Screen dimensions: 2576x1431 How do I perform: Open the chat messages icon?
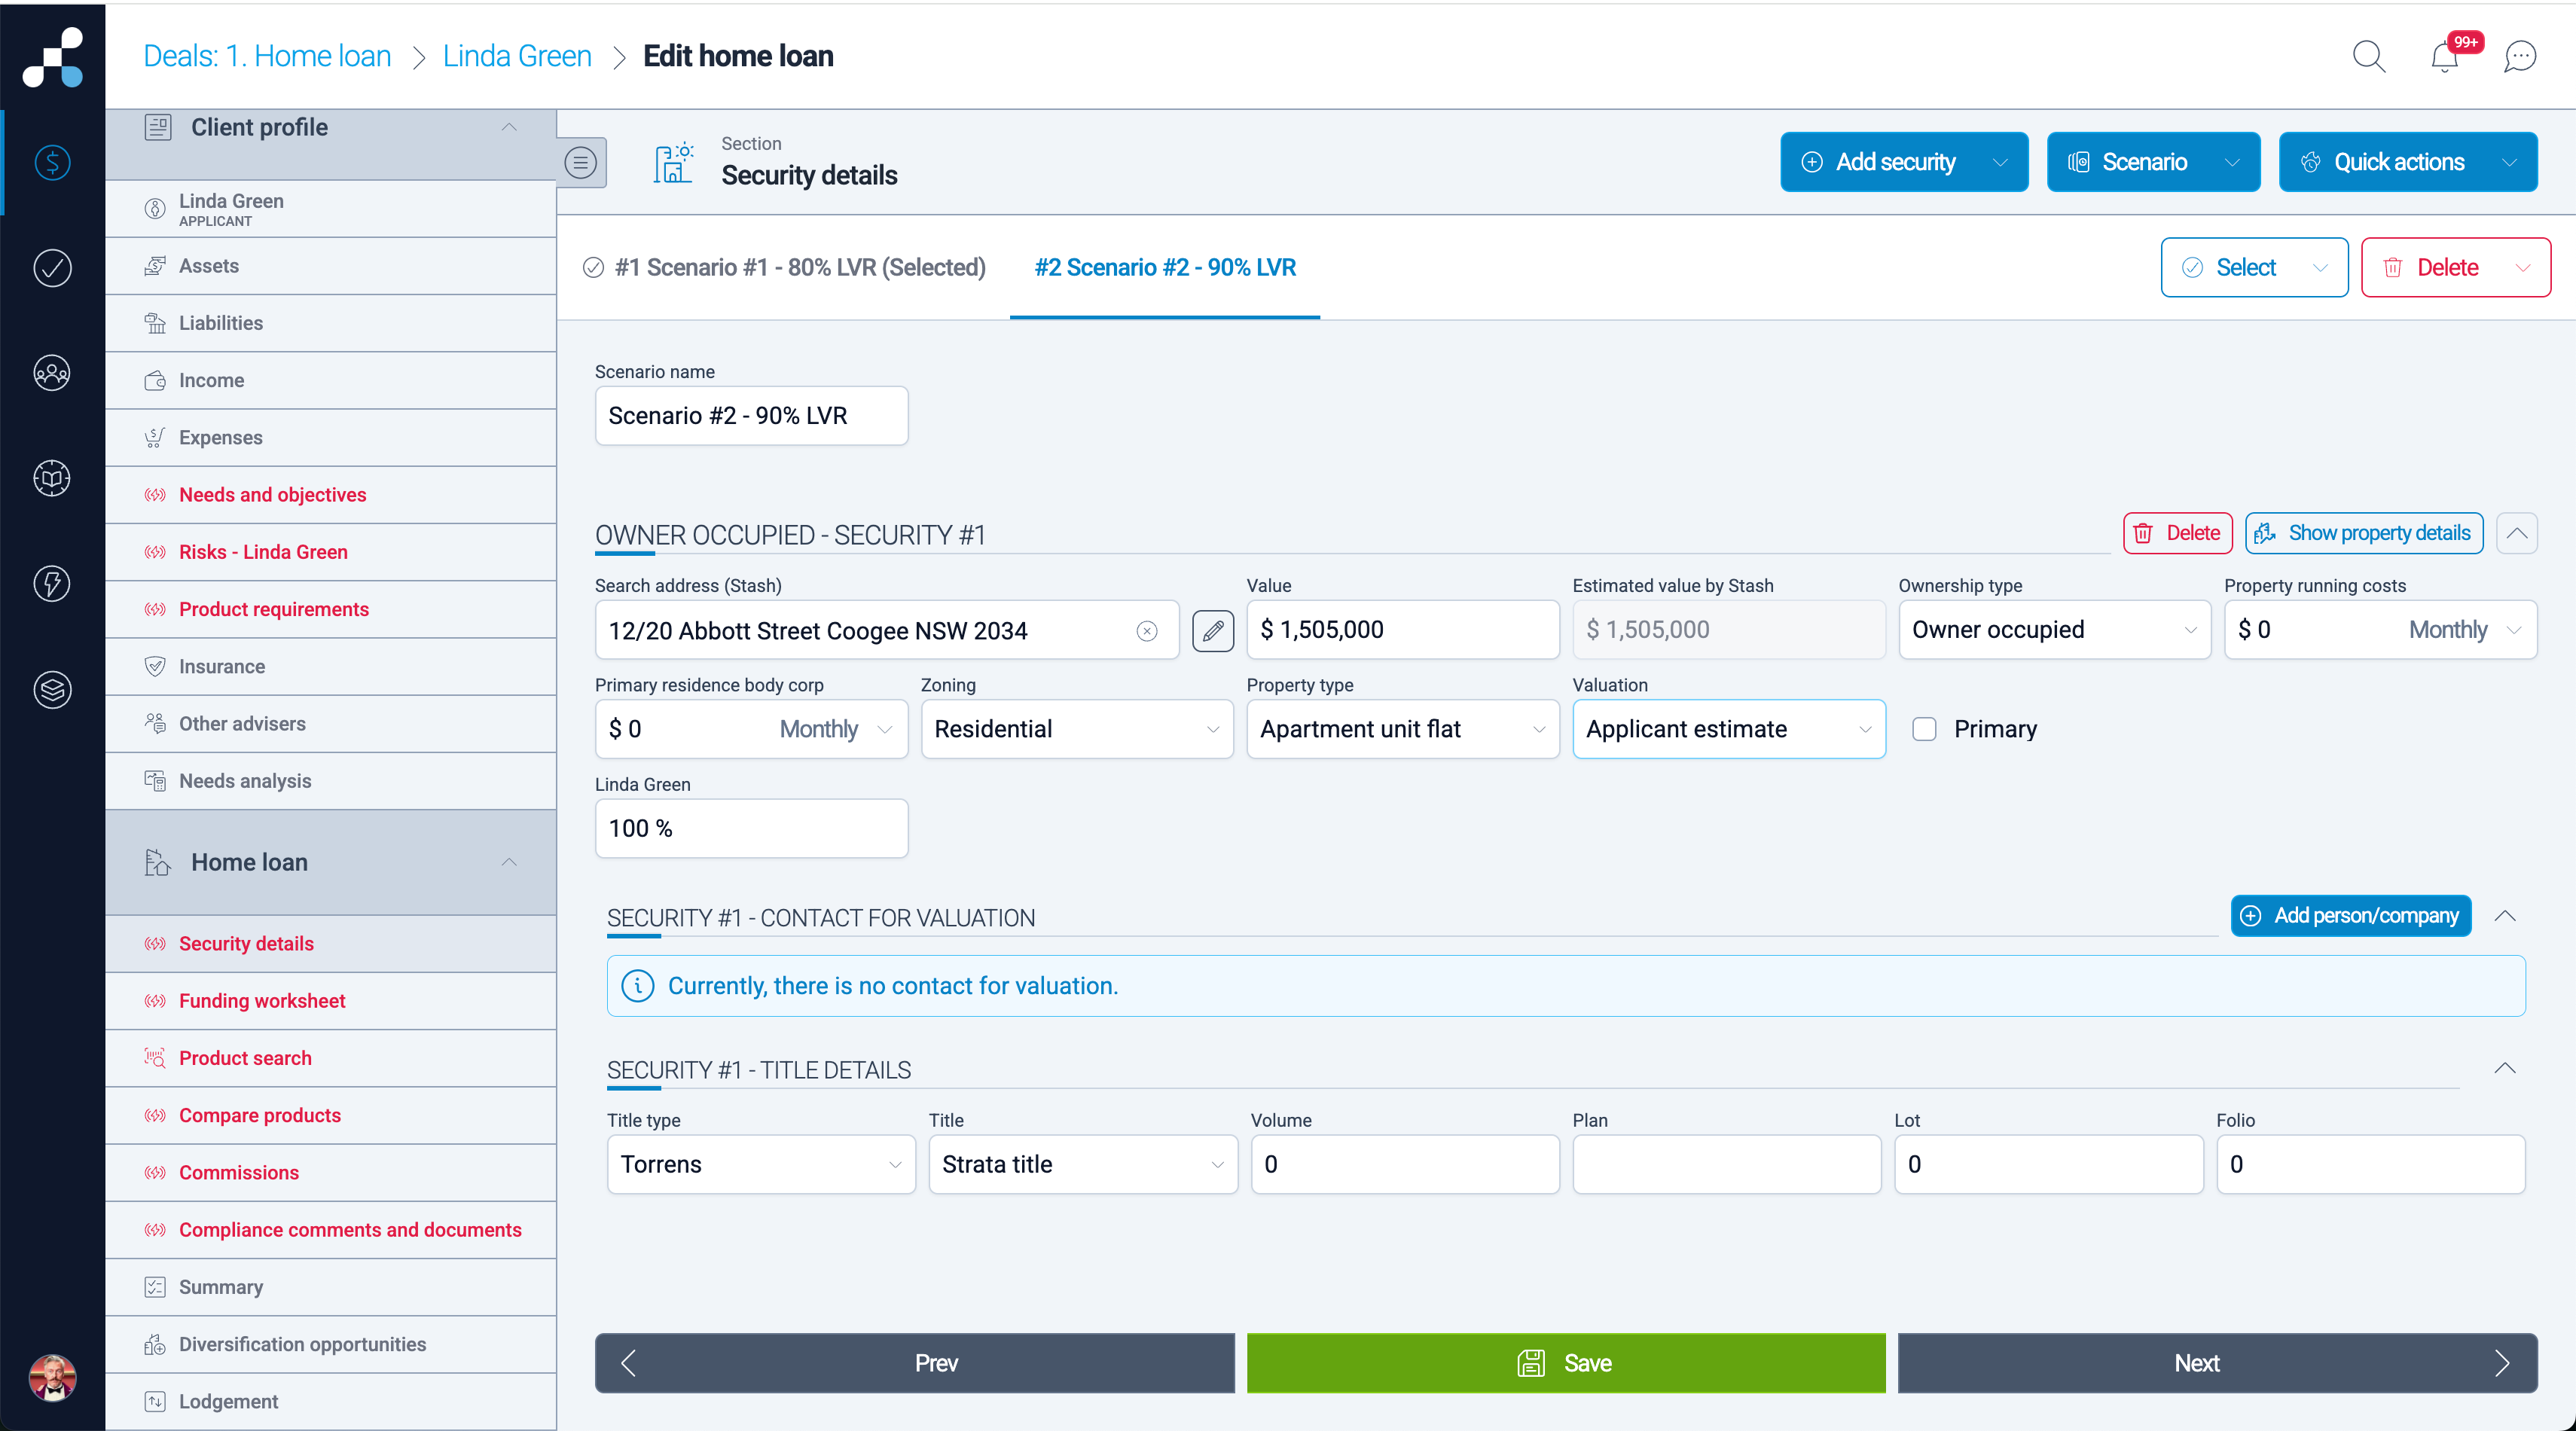(2519, 57)
